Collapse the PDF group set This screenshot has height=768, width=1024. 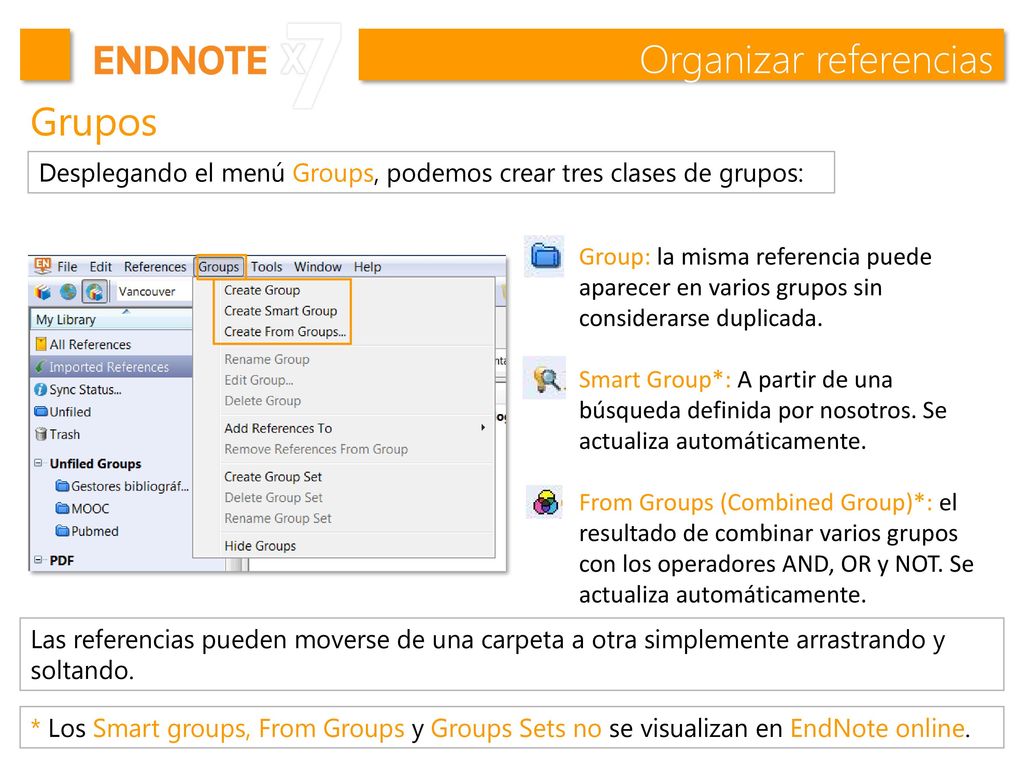coord(38,560)
